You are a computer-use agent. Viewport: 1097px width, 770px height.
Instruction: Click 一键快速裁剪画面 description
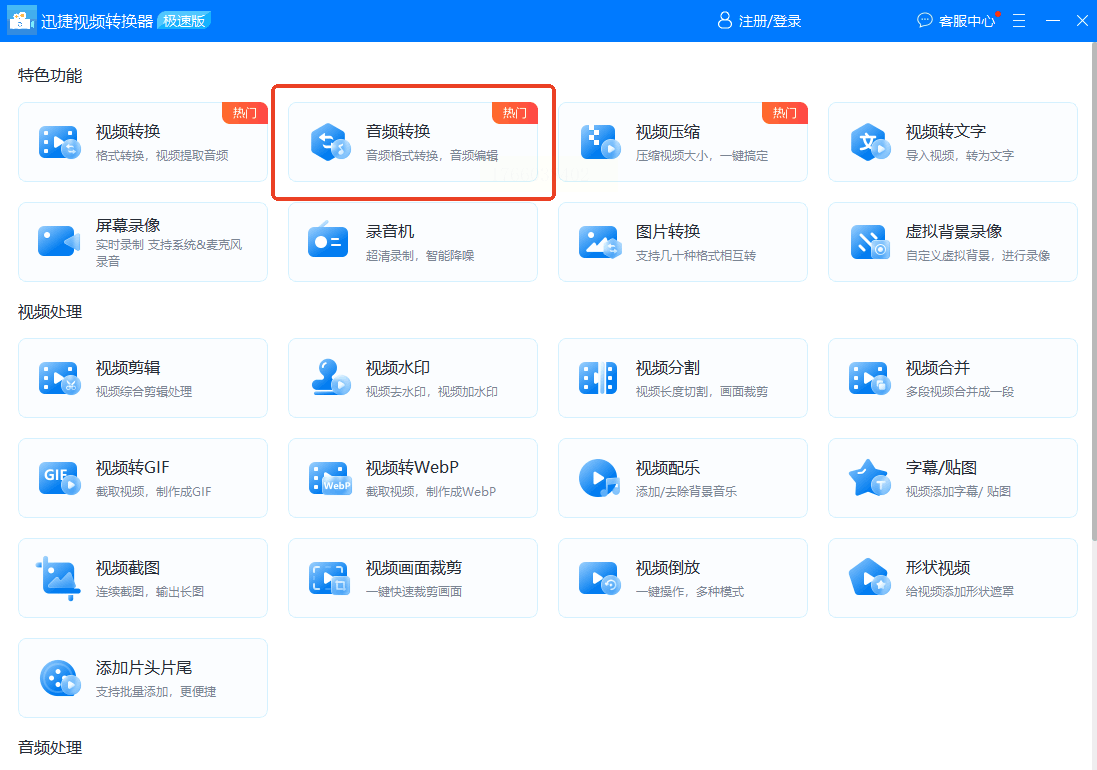[x=414, y=592]
